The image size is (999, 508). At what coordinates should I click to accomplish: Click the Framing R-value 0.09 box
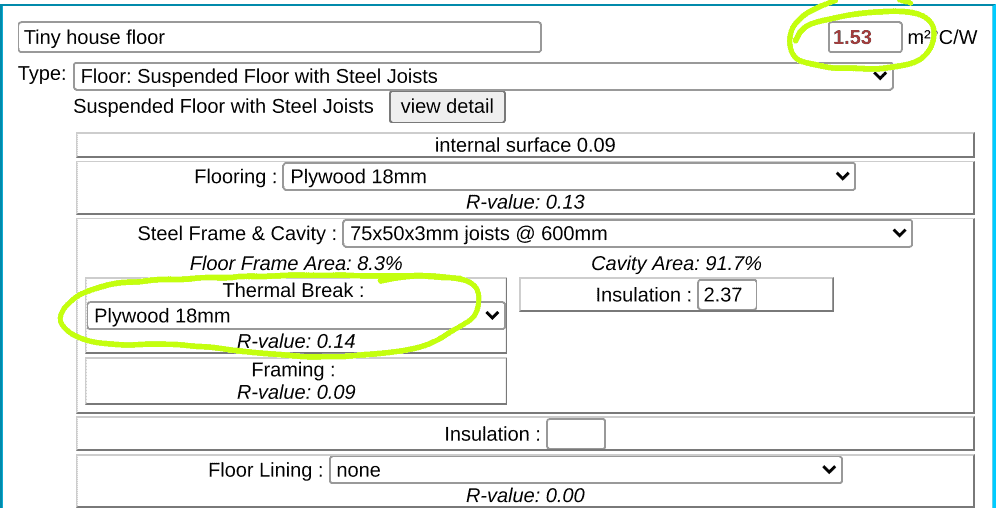click(x=296, y=381)
